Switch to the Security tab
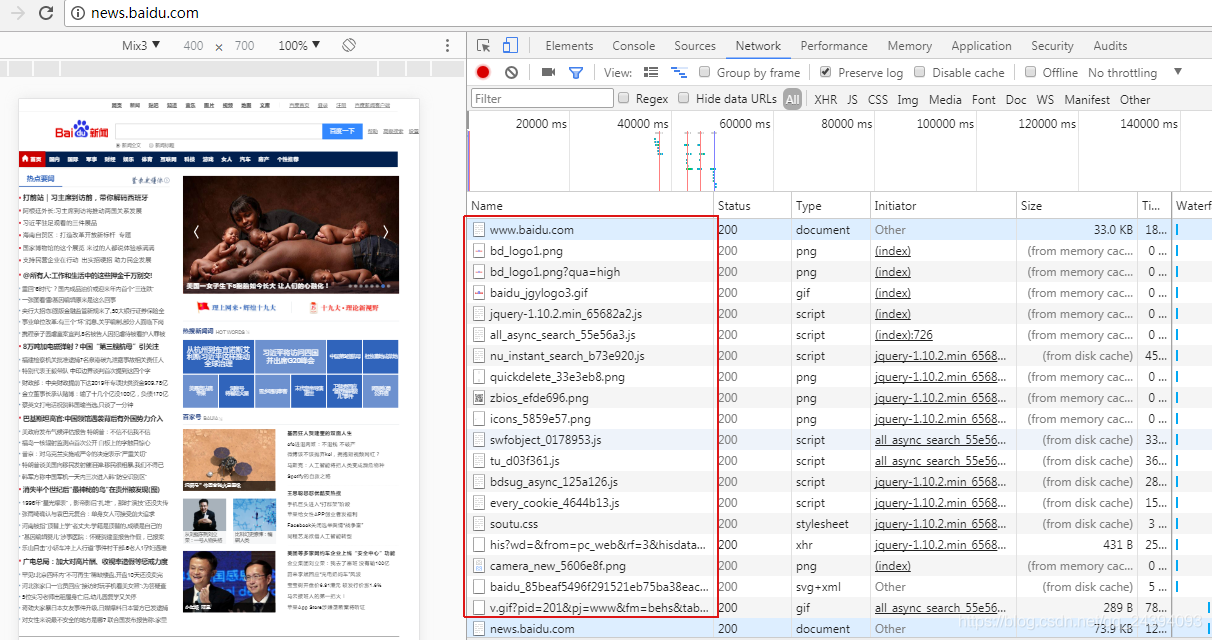 pyautogui.click(x=1052, y=46)
